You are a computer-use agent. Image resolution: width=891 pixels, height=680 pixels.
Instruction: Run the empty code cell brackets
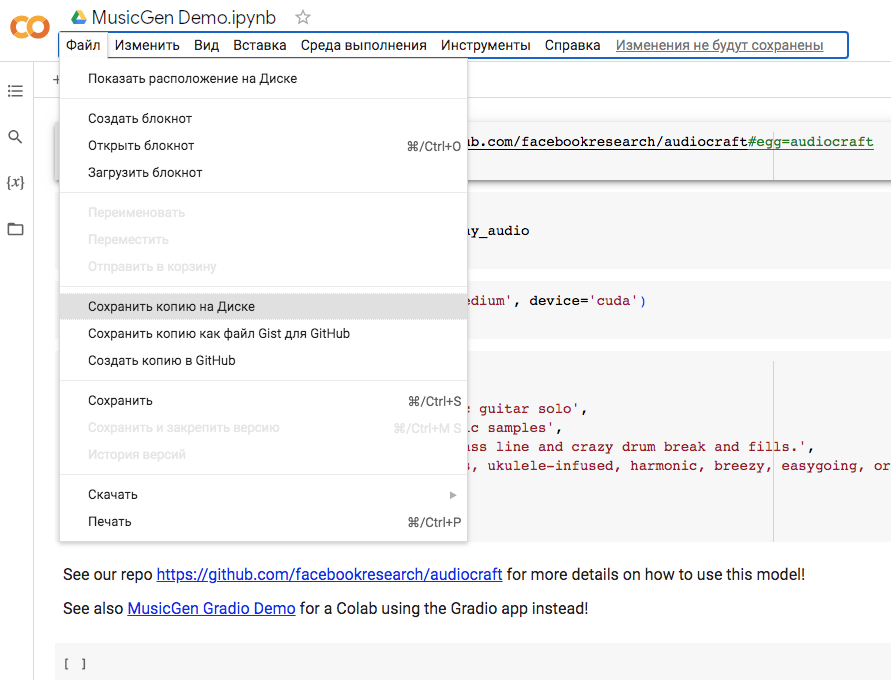[75, 664]
